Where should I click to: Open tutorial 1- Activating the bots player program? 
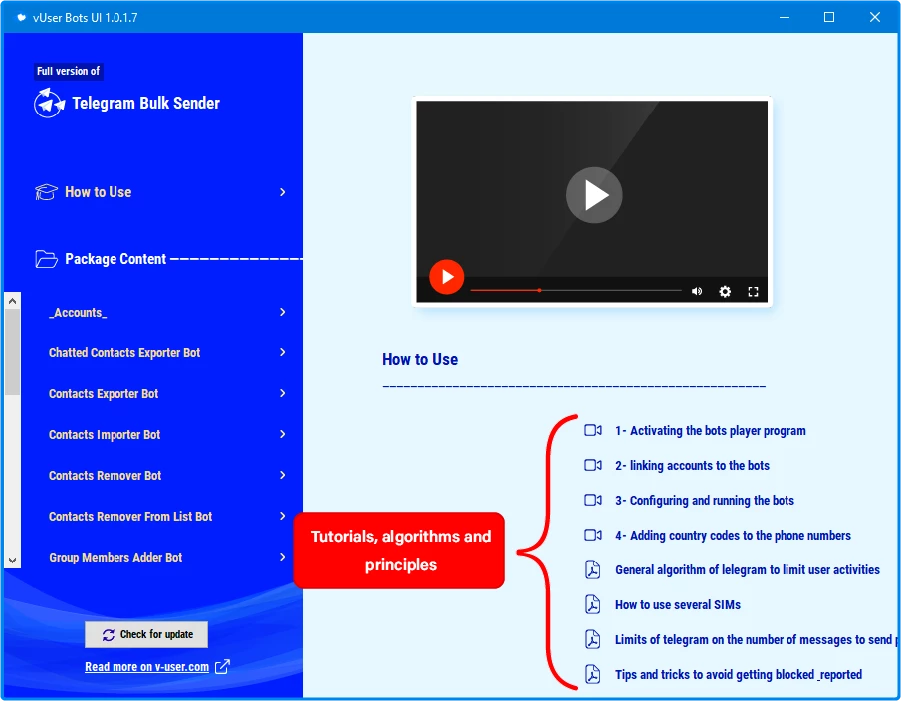tap(710, 430)
